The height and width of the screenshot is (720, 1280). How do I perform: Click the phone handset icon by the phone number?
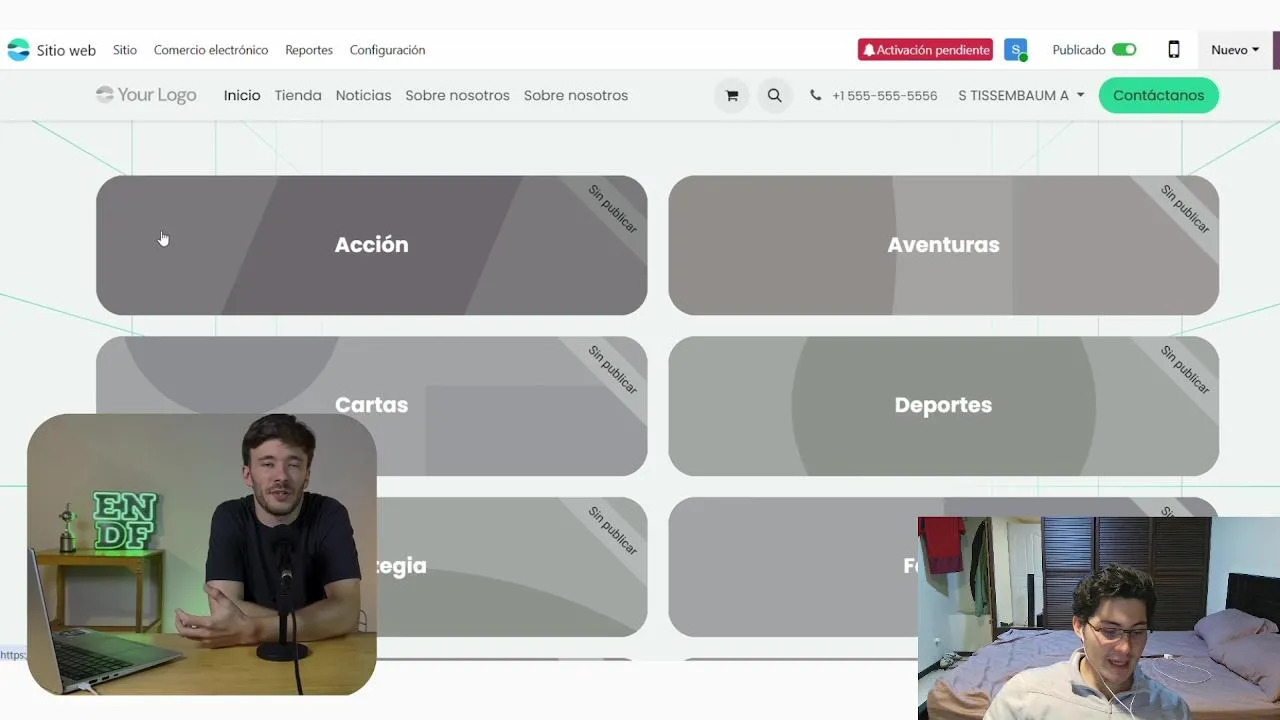click(816, 96)
